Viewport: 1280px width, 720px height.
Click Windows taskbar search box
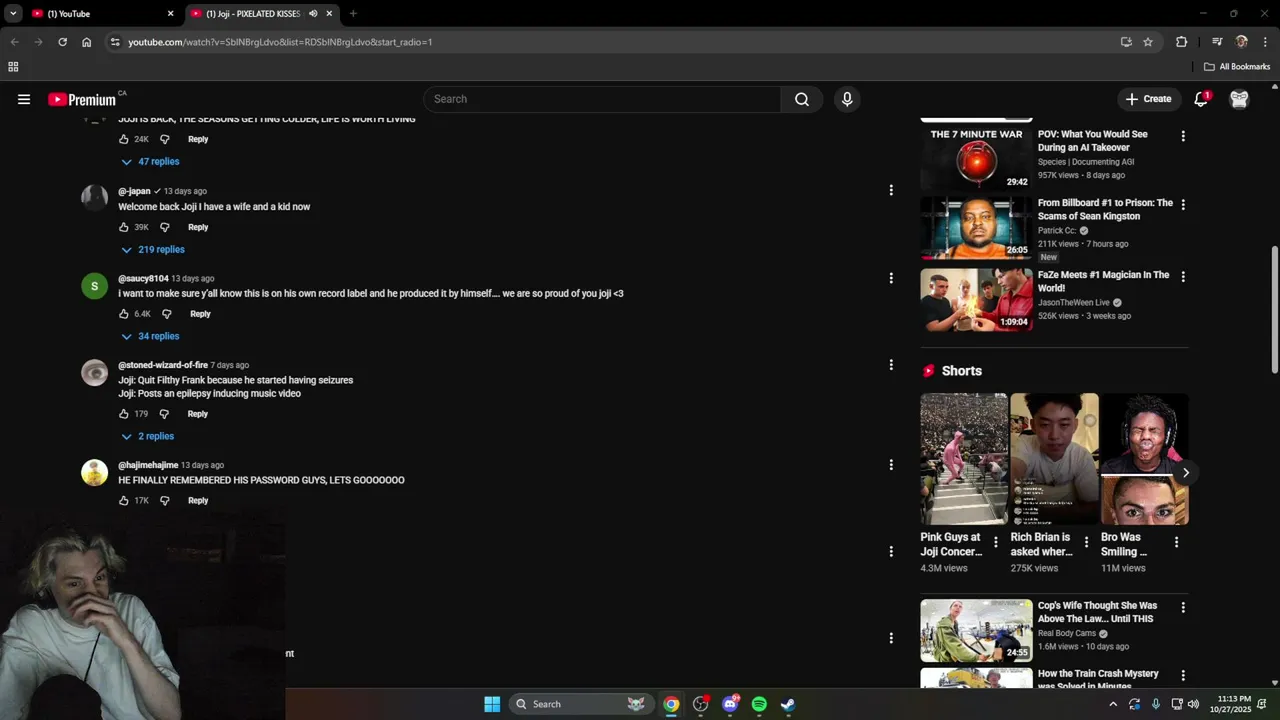click(581, 704)
